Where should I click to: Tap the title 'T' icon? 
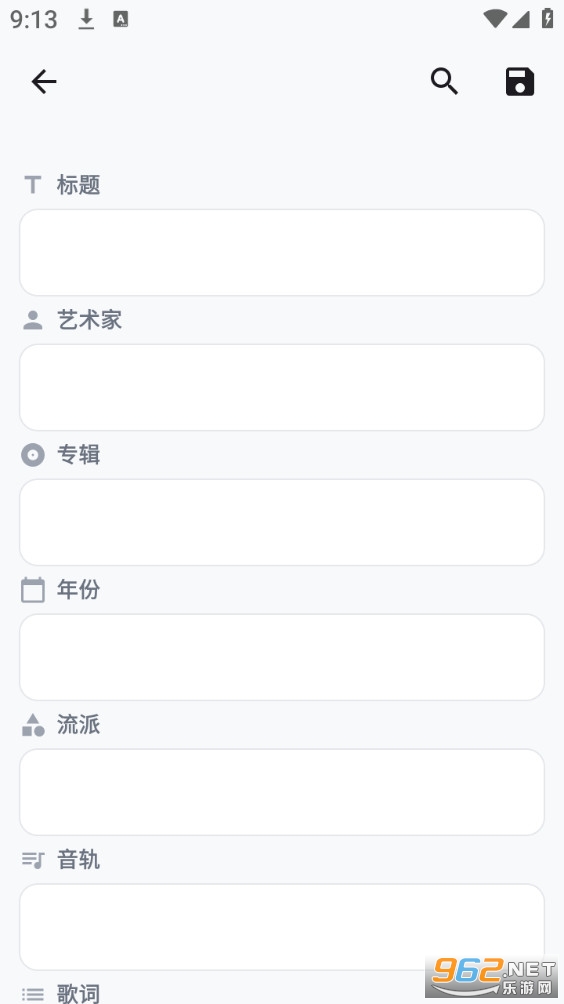pyautogui.click(x=33, y=185)
